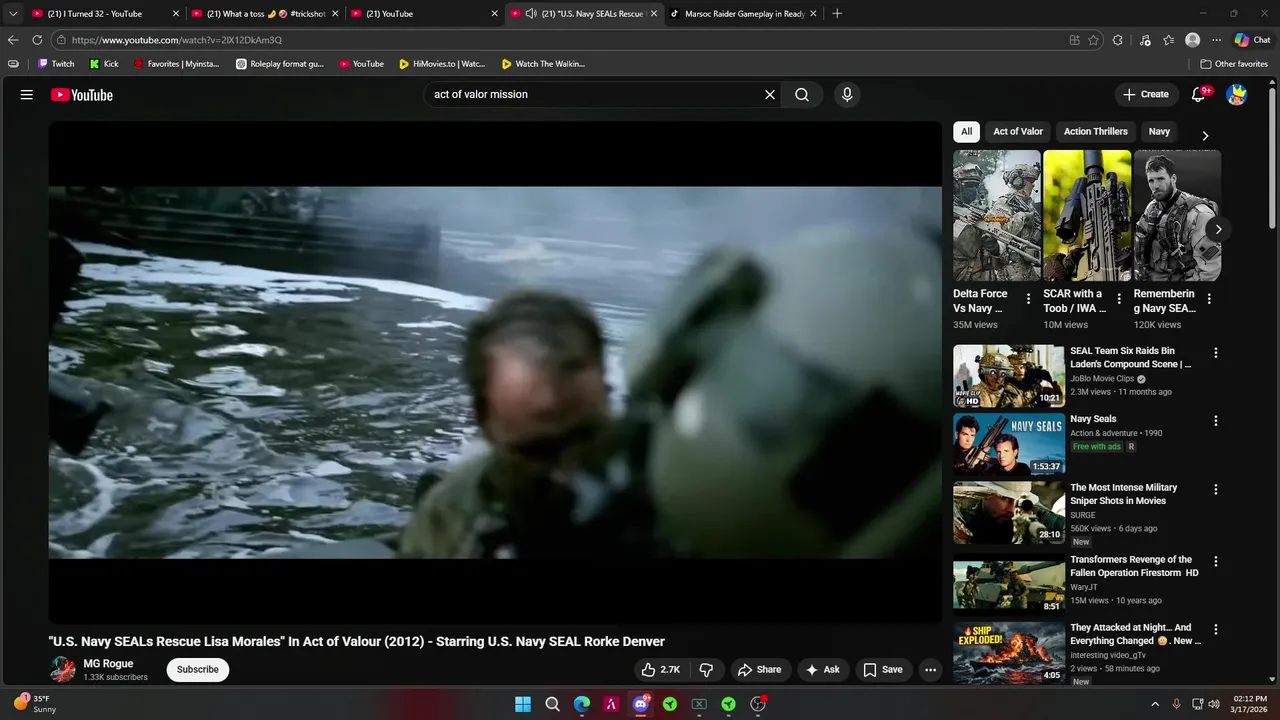Click the magnifier search button

802,95
